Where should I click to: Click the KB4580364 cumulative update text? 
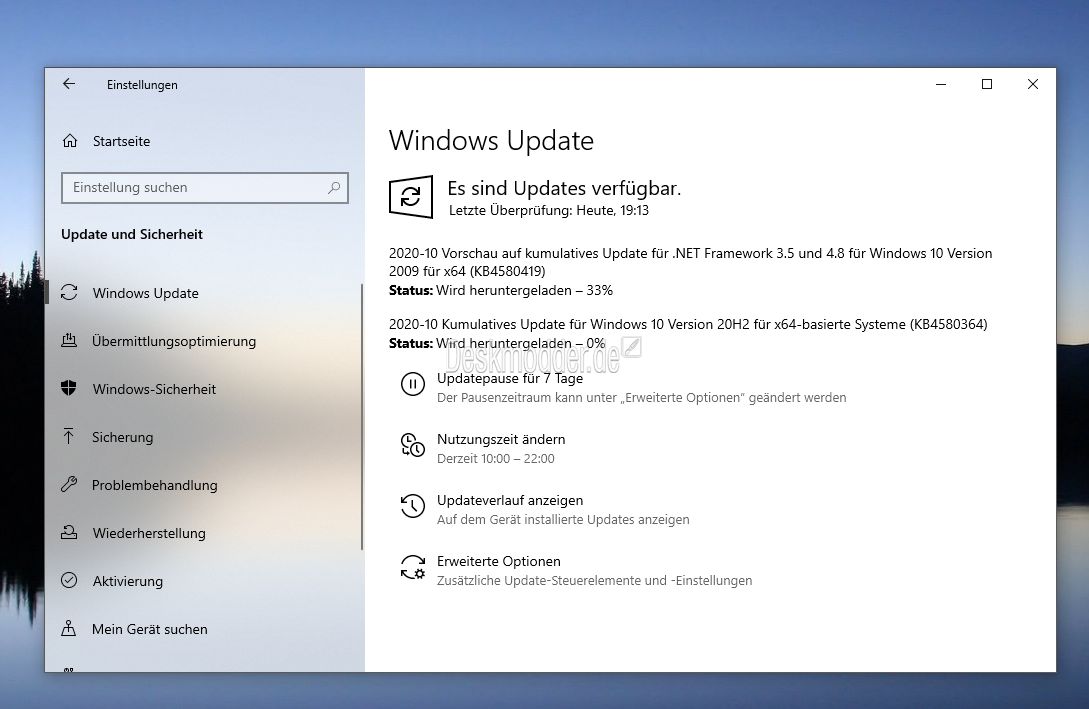coord(688,324)
